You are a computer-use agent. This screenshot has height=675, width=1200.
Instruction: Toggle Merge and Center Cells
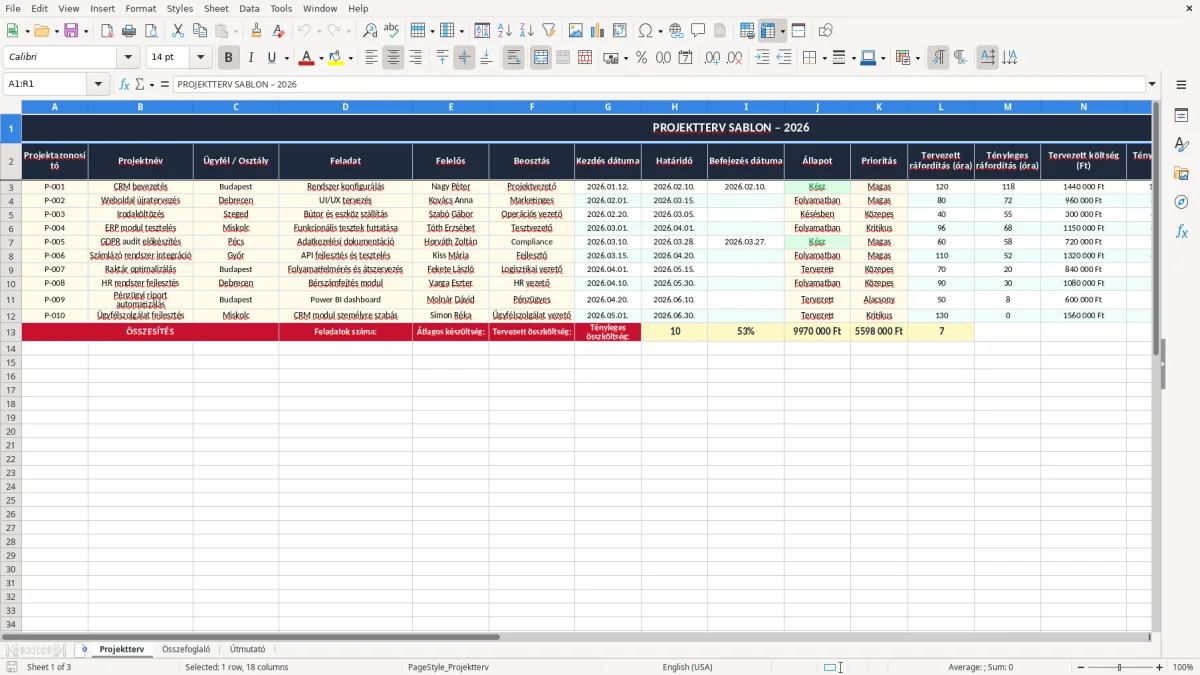coord(540,58)
